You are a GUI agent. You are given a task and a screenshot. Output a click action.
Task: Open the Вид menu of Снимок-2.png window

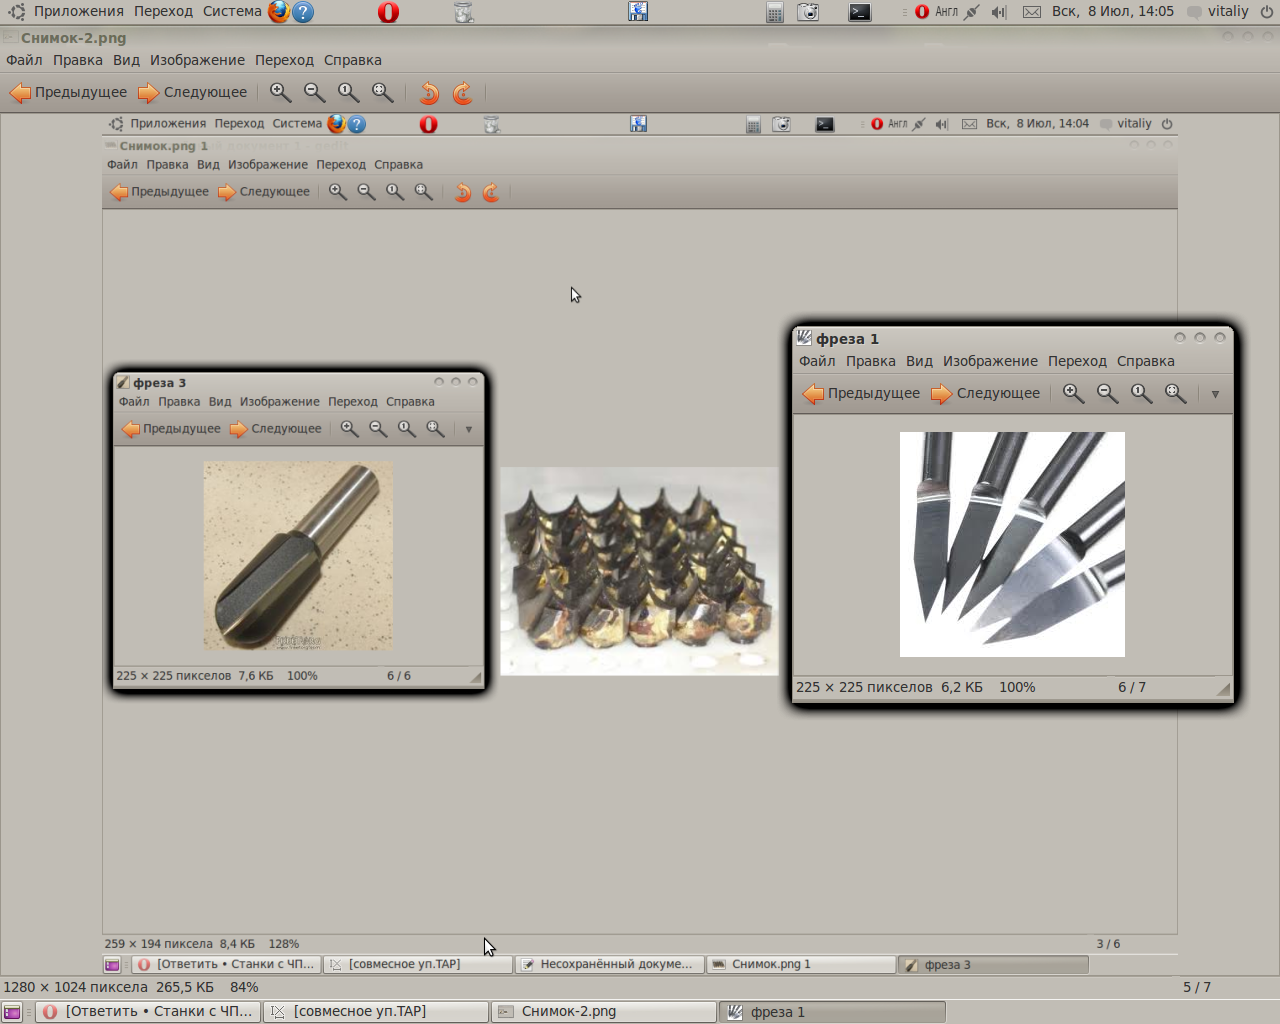tap(126, 60)
